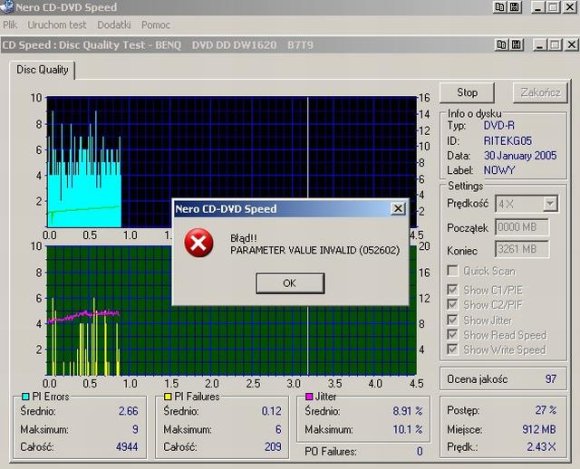Open the Uruchom test menu

click(57, 25)
